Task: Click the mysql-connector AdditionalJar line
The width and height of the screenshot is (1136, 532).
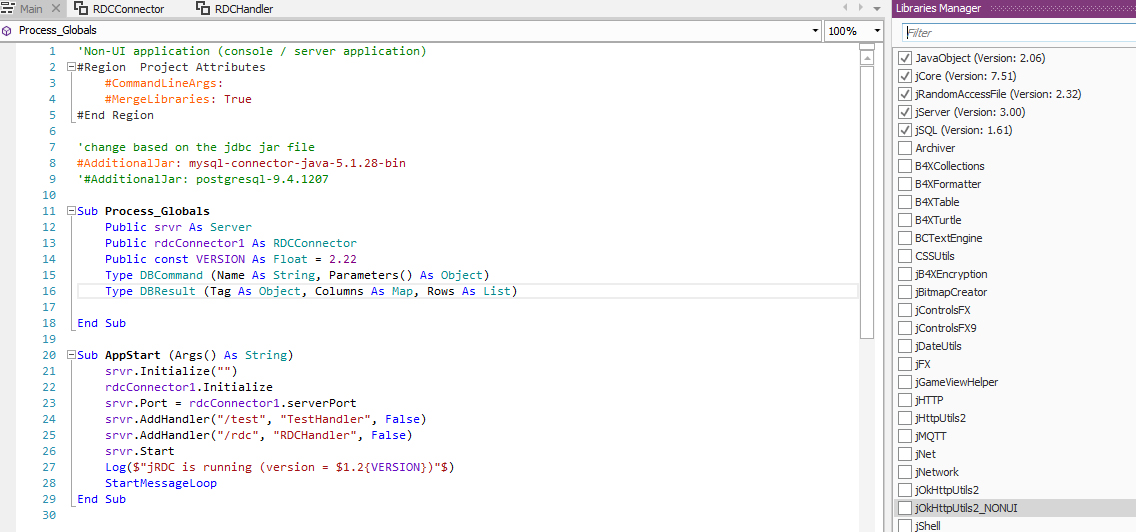Action: [x=241, y=163]
